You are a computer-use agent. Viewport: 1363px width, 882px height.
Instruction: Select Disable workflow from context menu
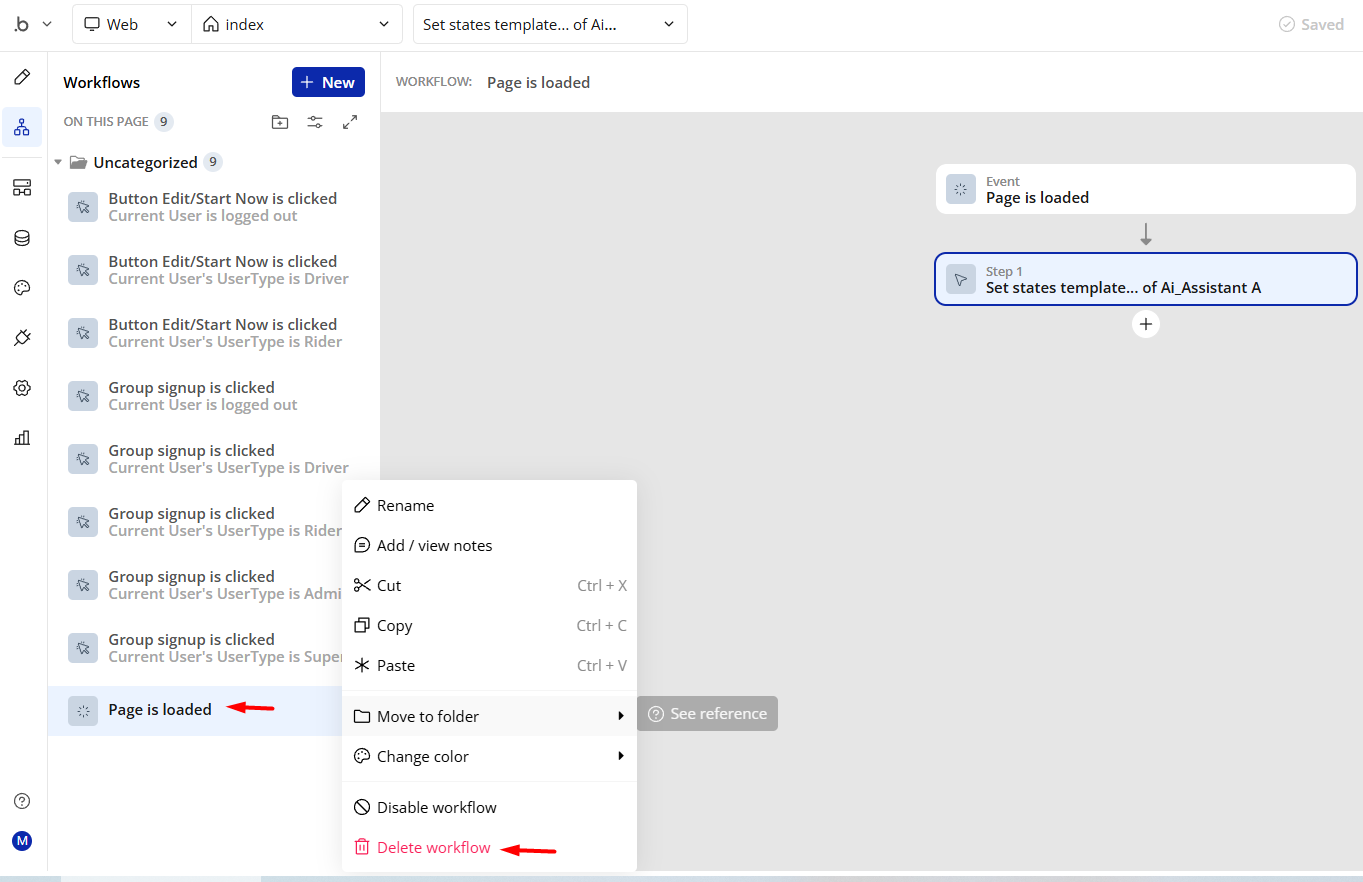(436, 807)
